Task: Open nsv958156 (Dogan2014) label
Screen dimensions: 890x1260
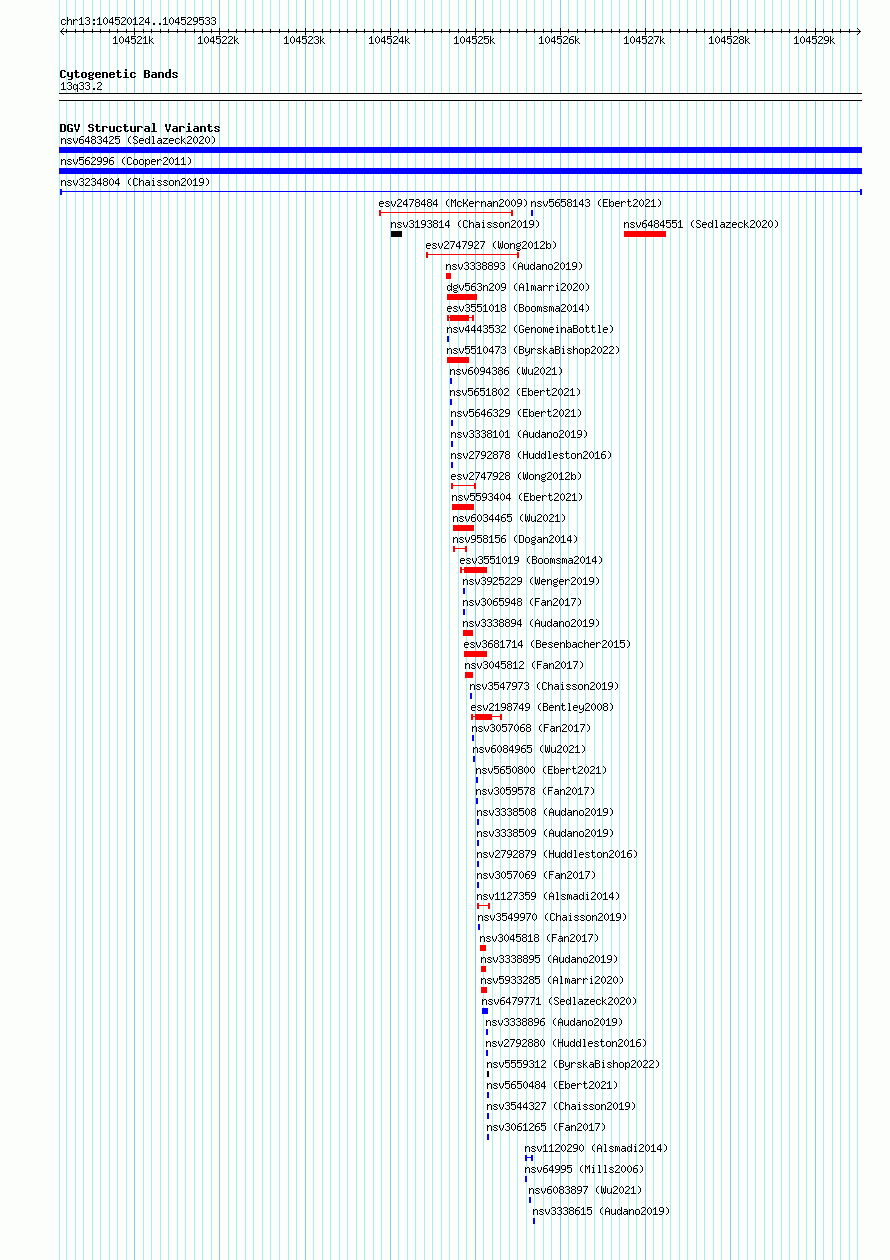Action: click(515, 539)
